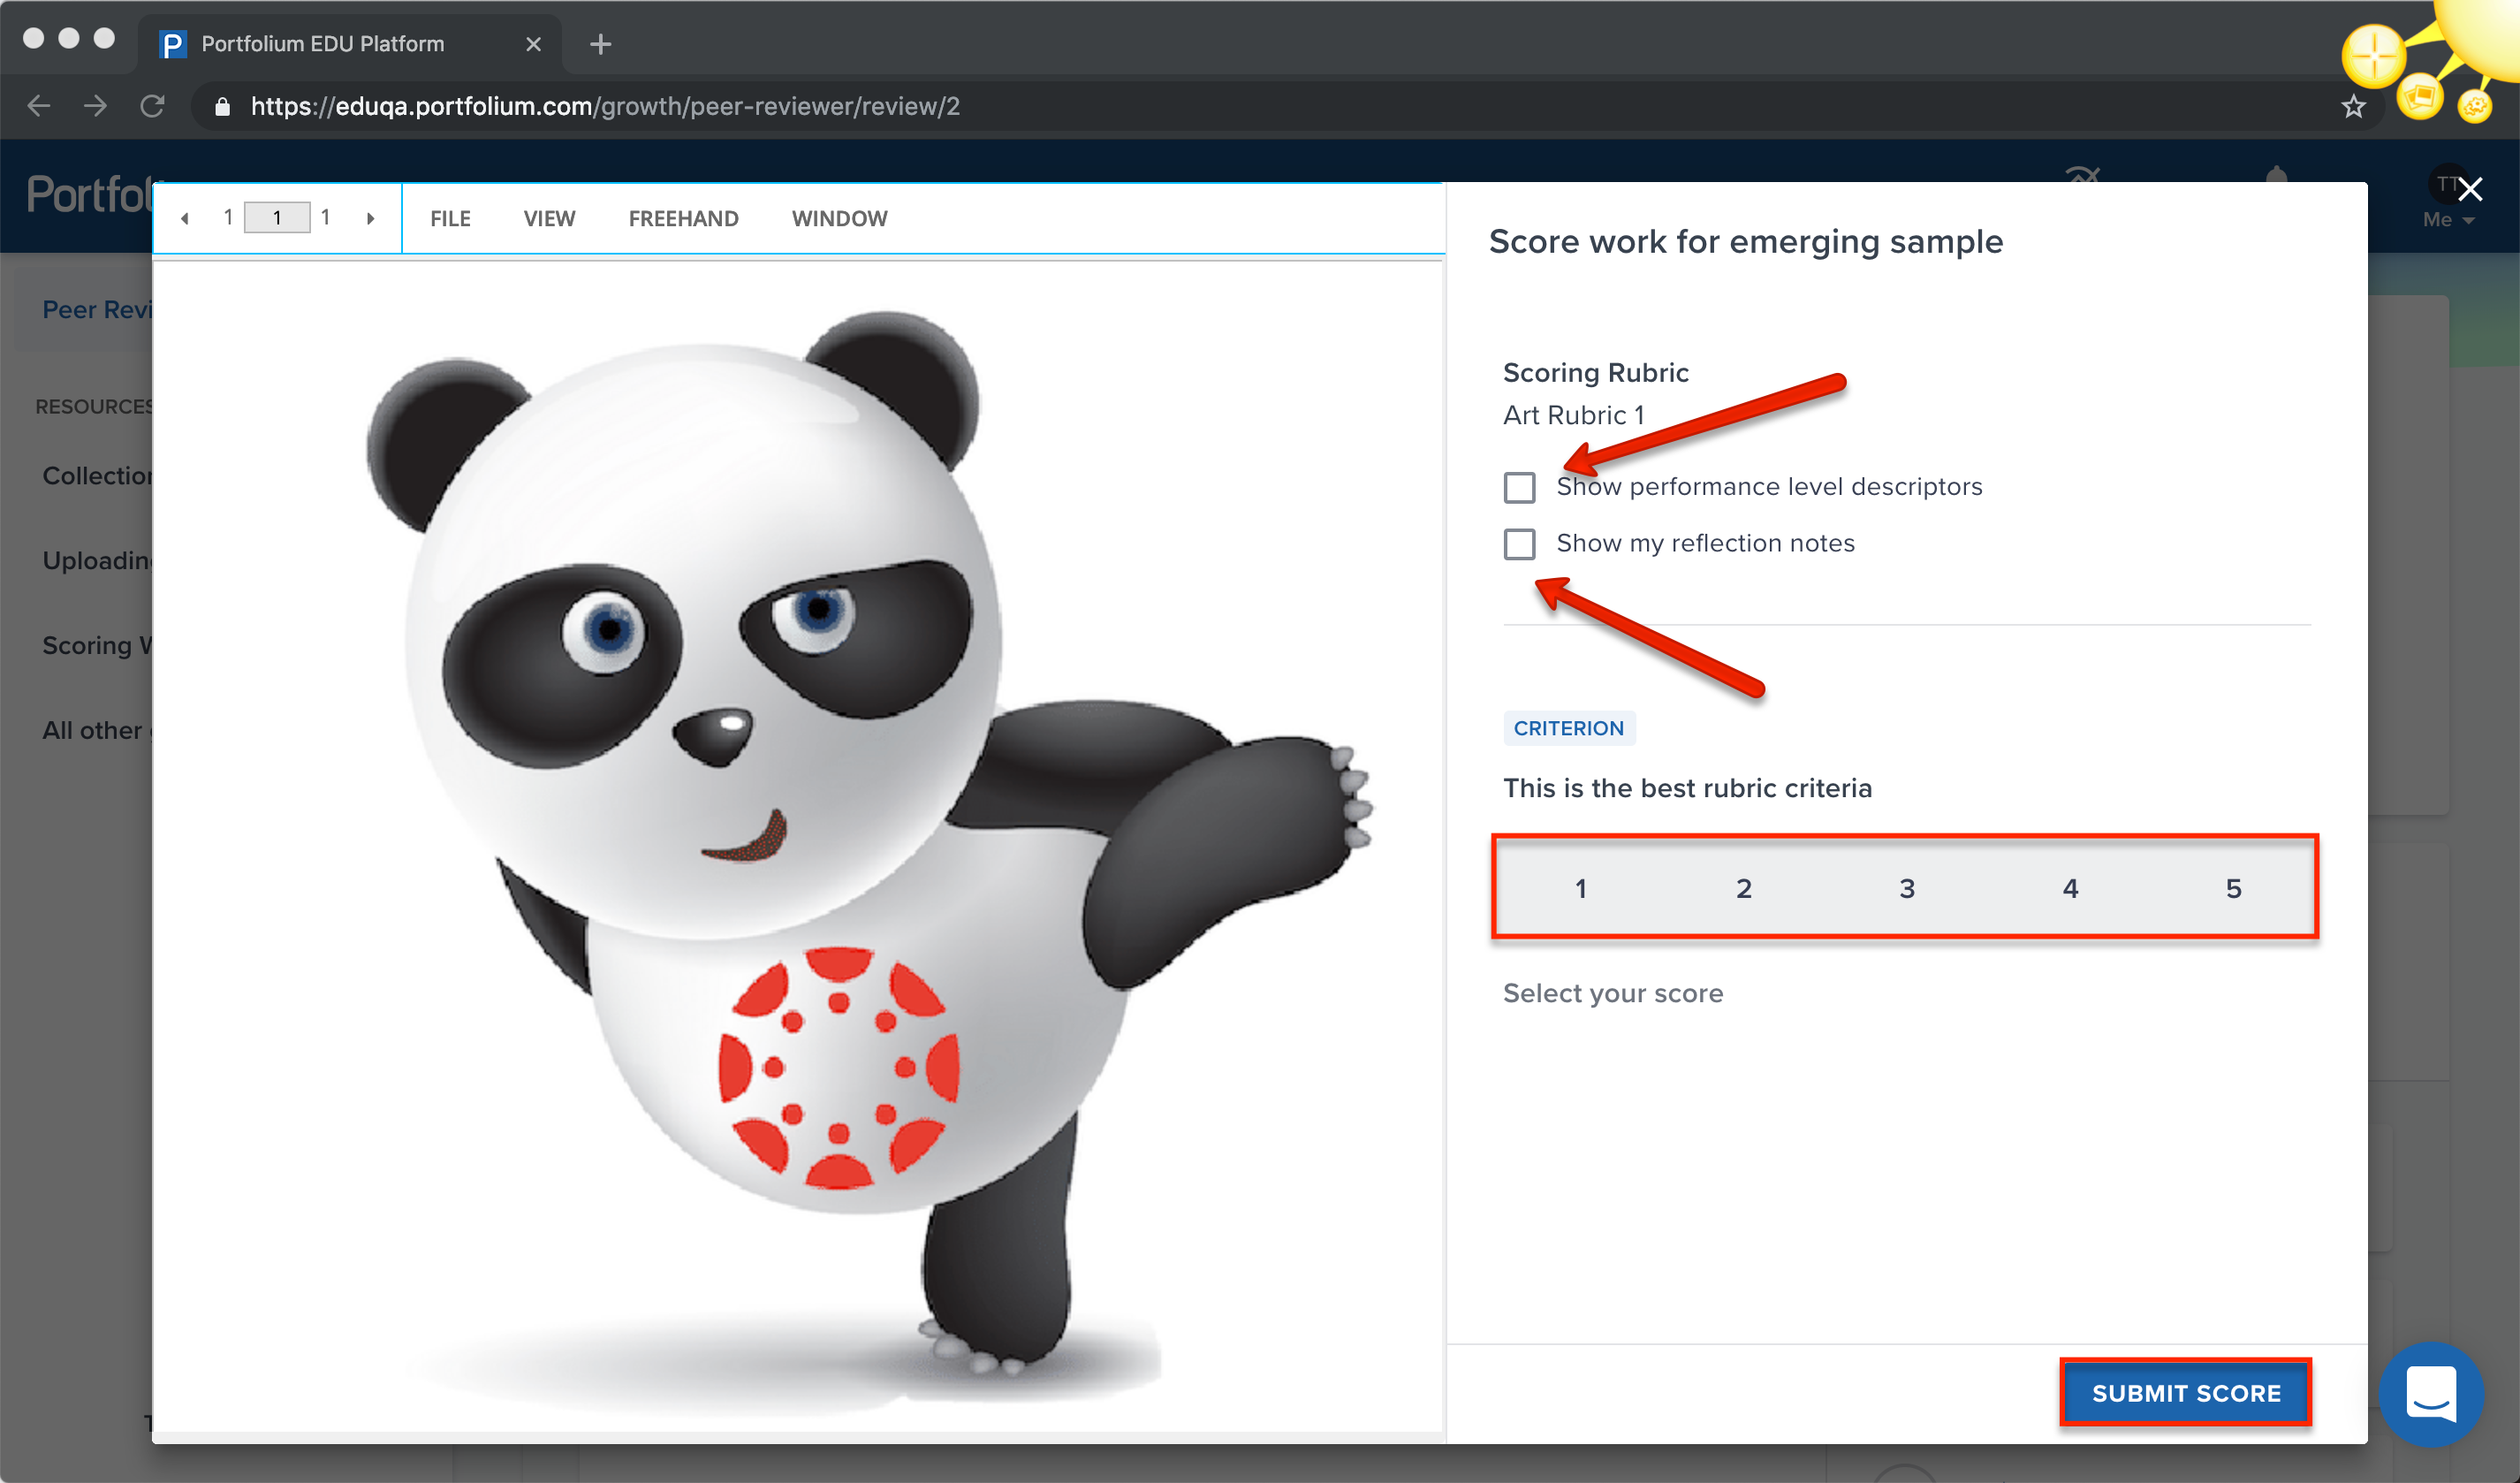Screen dimensions: 2520x1483
Task: Click the lock icon in address bar
Action: (223, 107)
